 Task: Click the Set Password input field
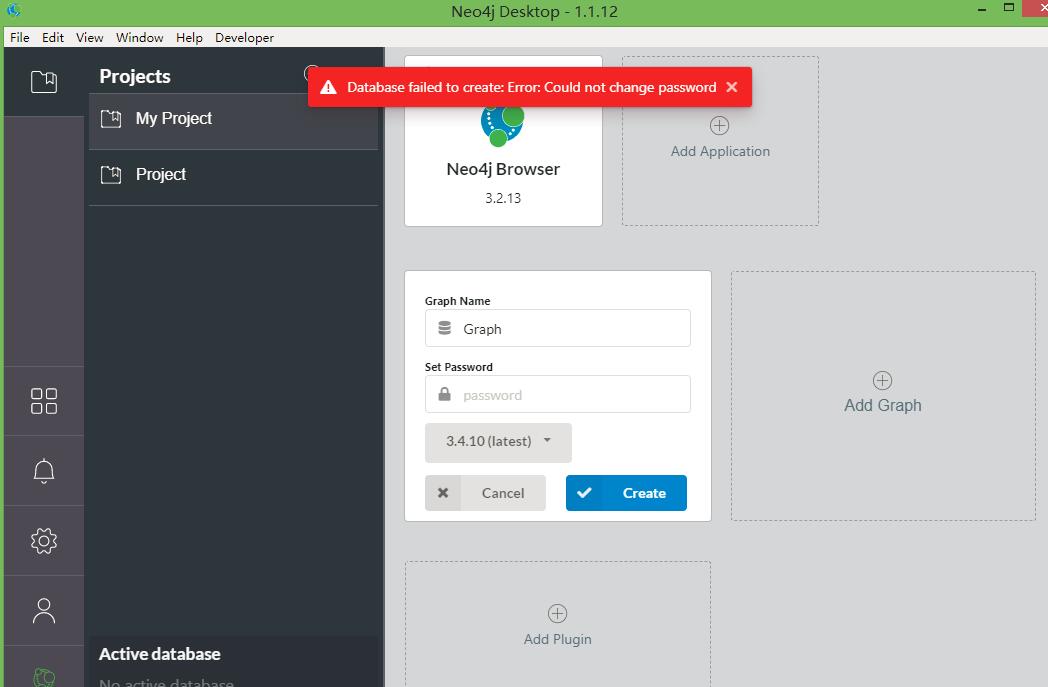[x=557, y=394]
